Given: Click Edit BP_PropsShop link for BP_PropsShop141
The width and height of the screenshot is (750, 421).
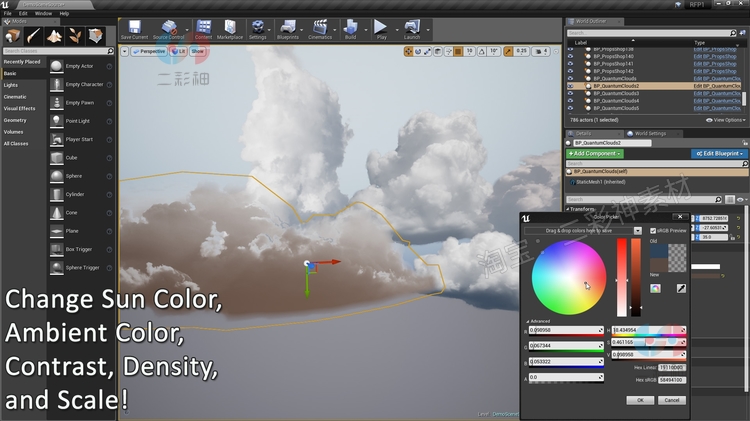Looking at the screenshot, I should [x=715, y=64].
